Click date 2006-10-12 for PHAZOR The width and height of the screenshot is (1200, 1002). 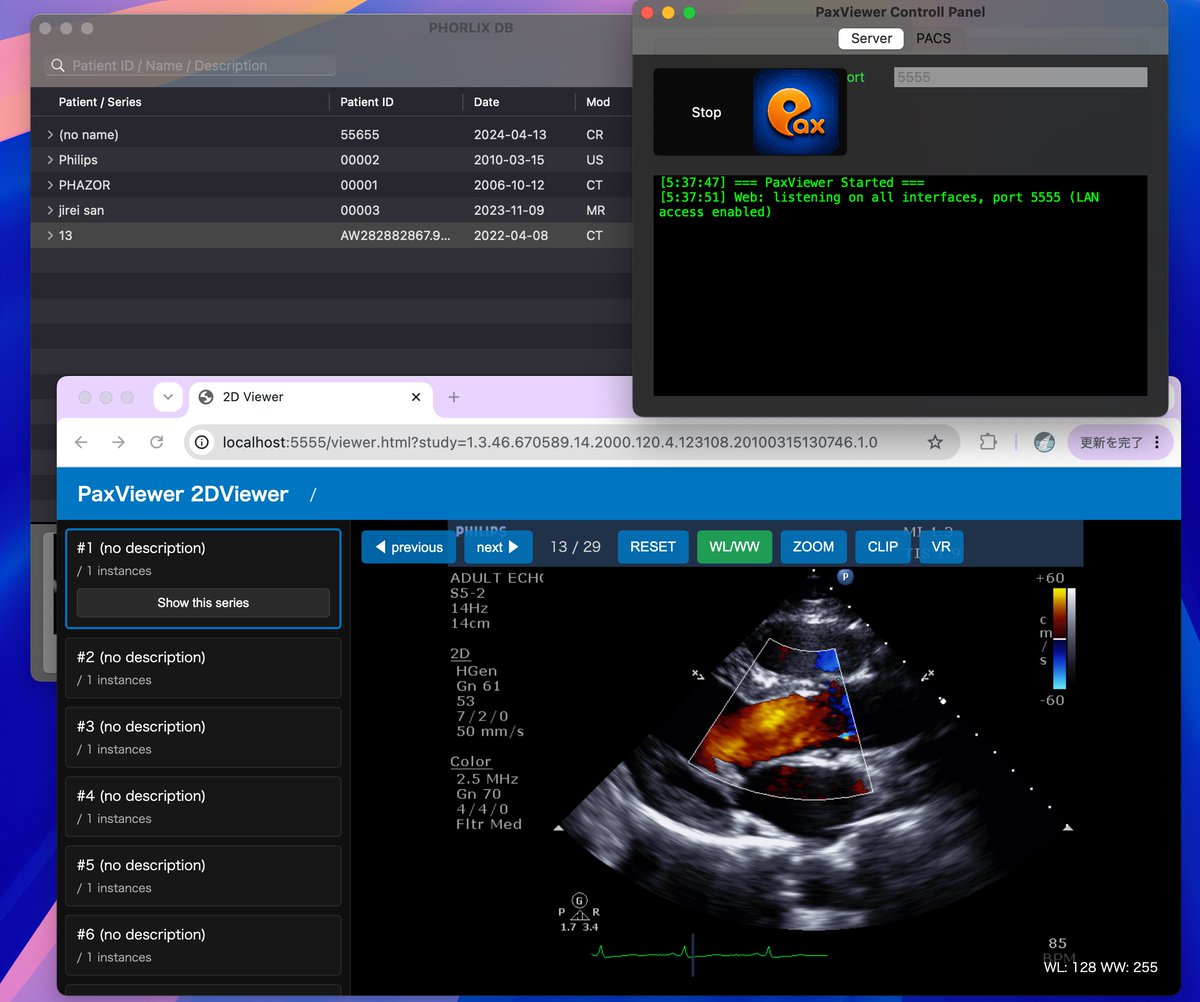509,185
